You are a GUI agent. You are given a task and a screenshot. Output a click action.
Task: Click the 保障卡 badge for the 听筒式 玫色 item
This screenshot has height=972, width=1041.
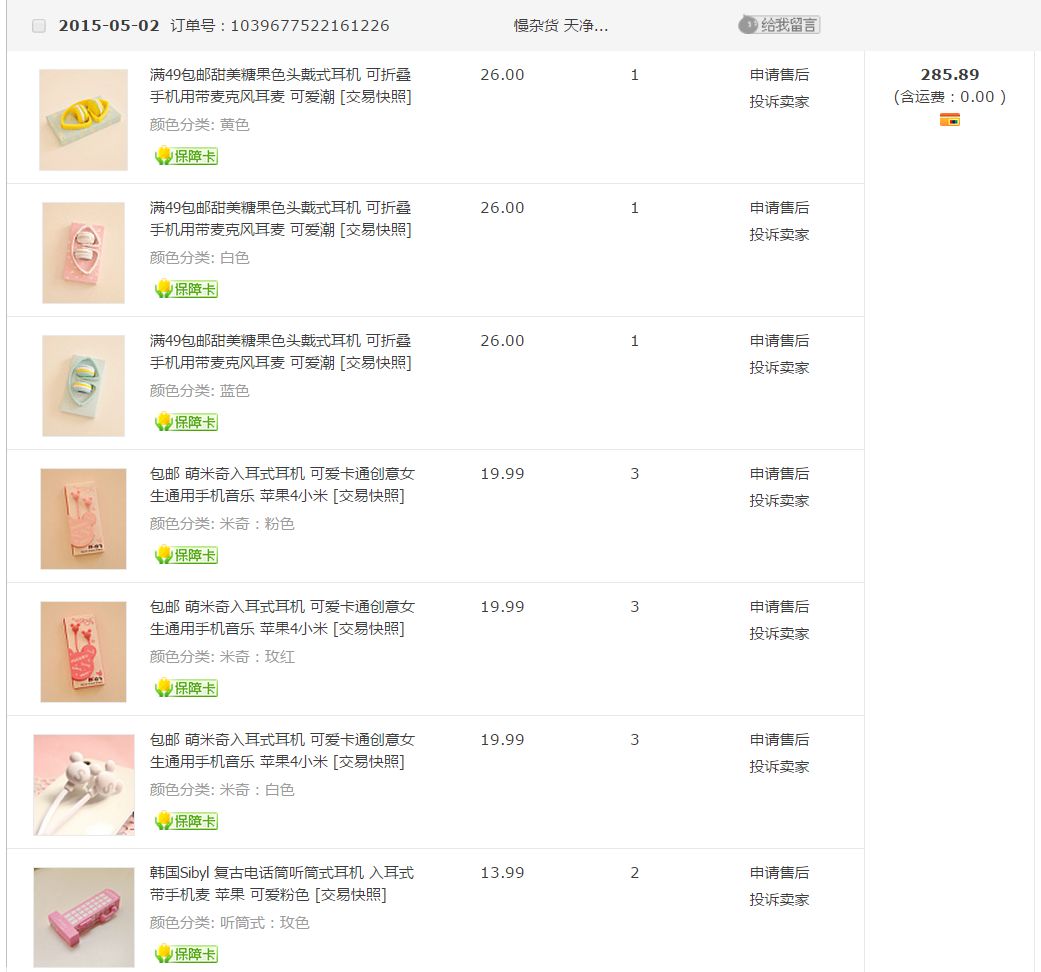coord(186,954)
